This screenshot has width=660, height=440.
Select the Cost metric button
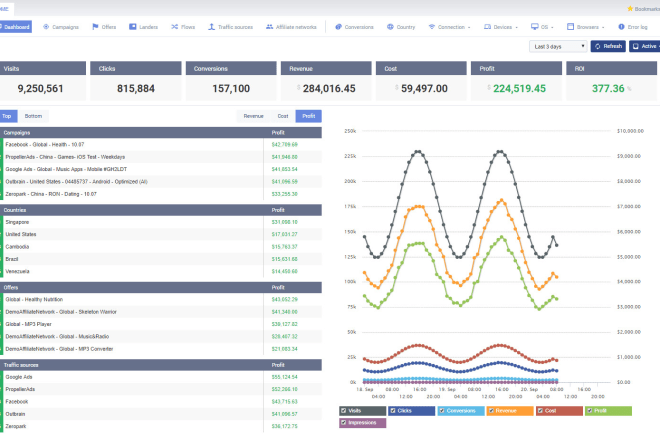pyautogui.click(x=283, y=116)
